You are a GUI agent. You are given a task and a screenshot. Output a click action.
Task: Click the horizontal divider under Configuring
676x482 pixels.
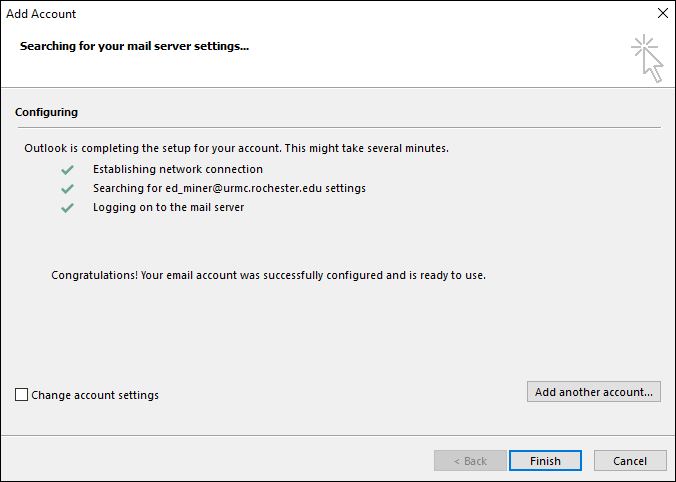click(338, 127)
